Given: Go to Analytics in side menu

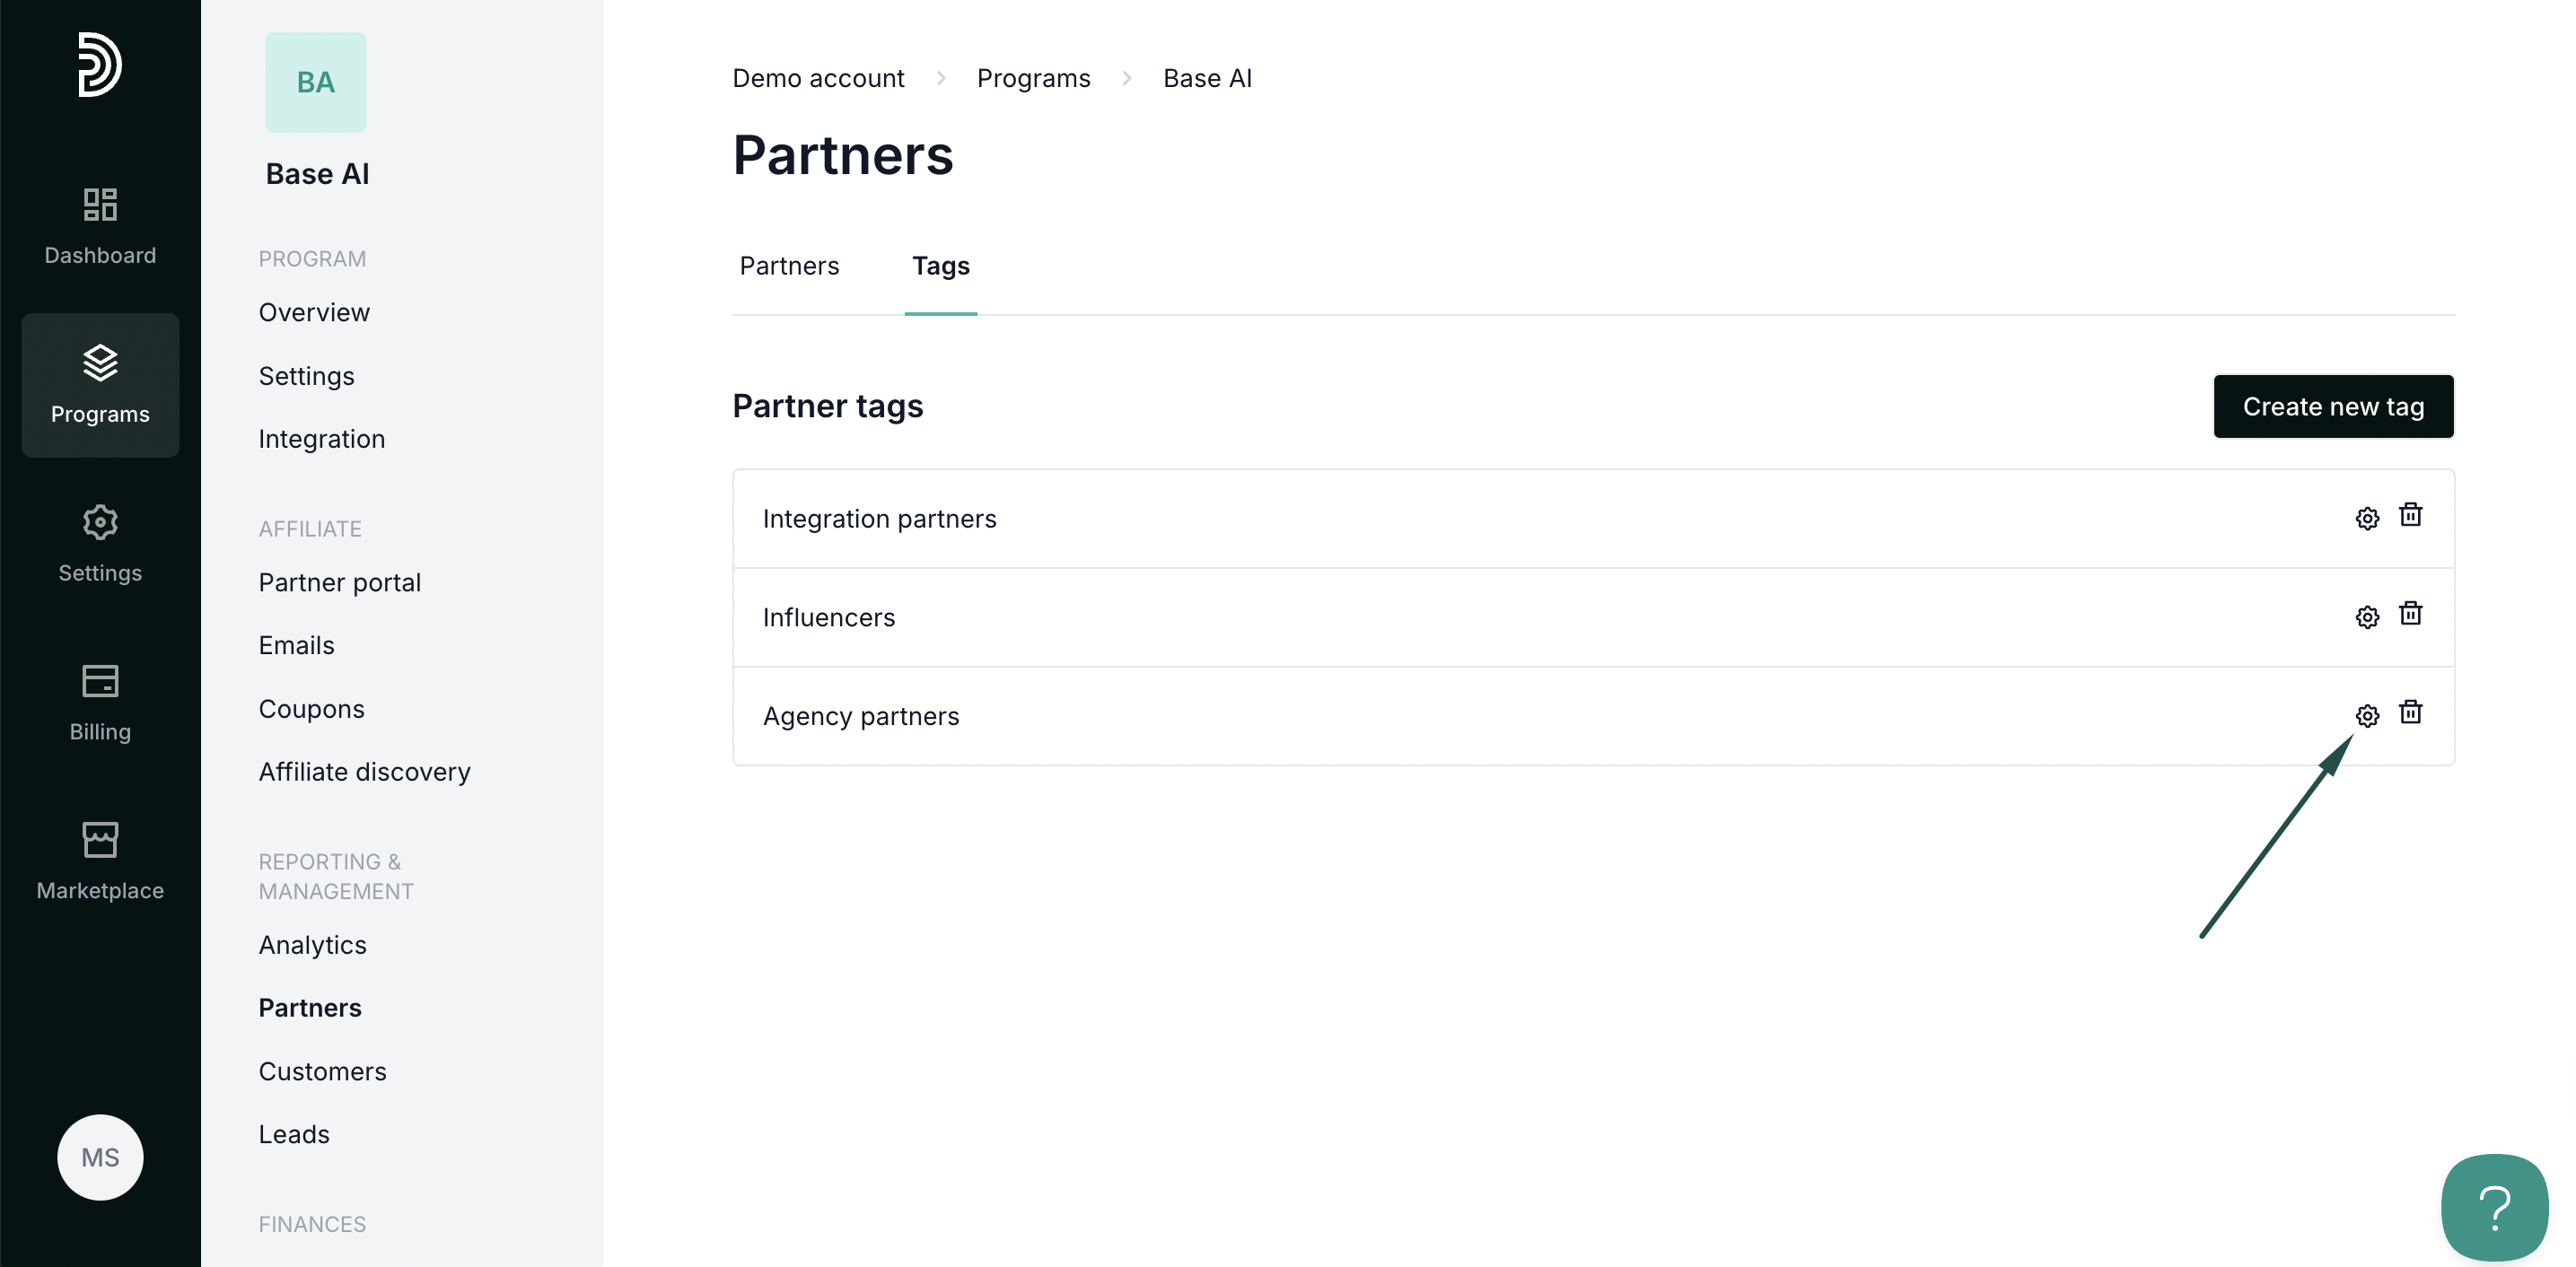Looking at the screenshot, I should click(x=312, y=945).
